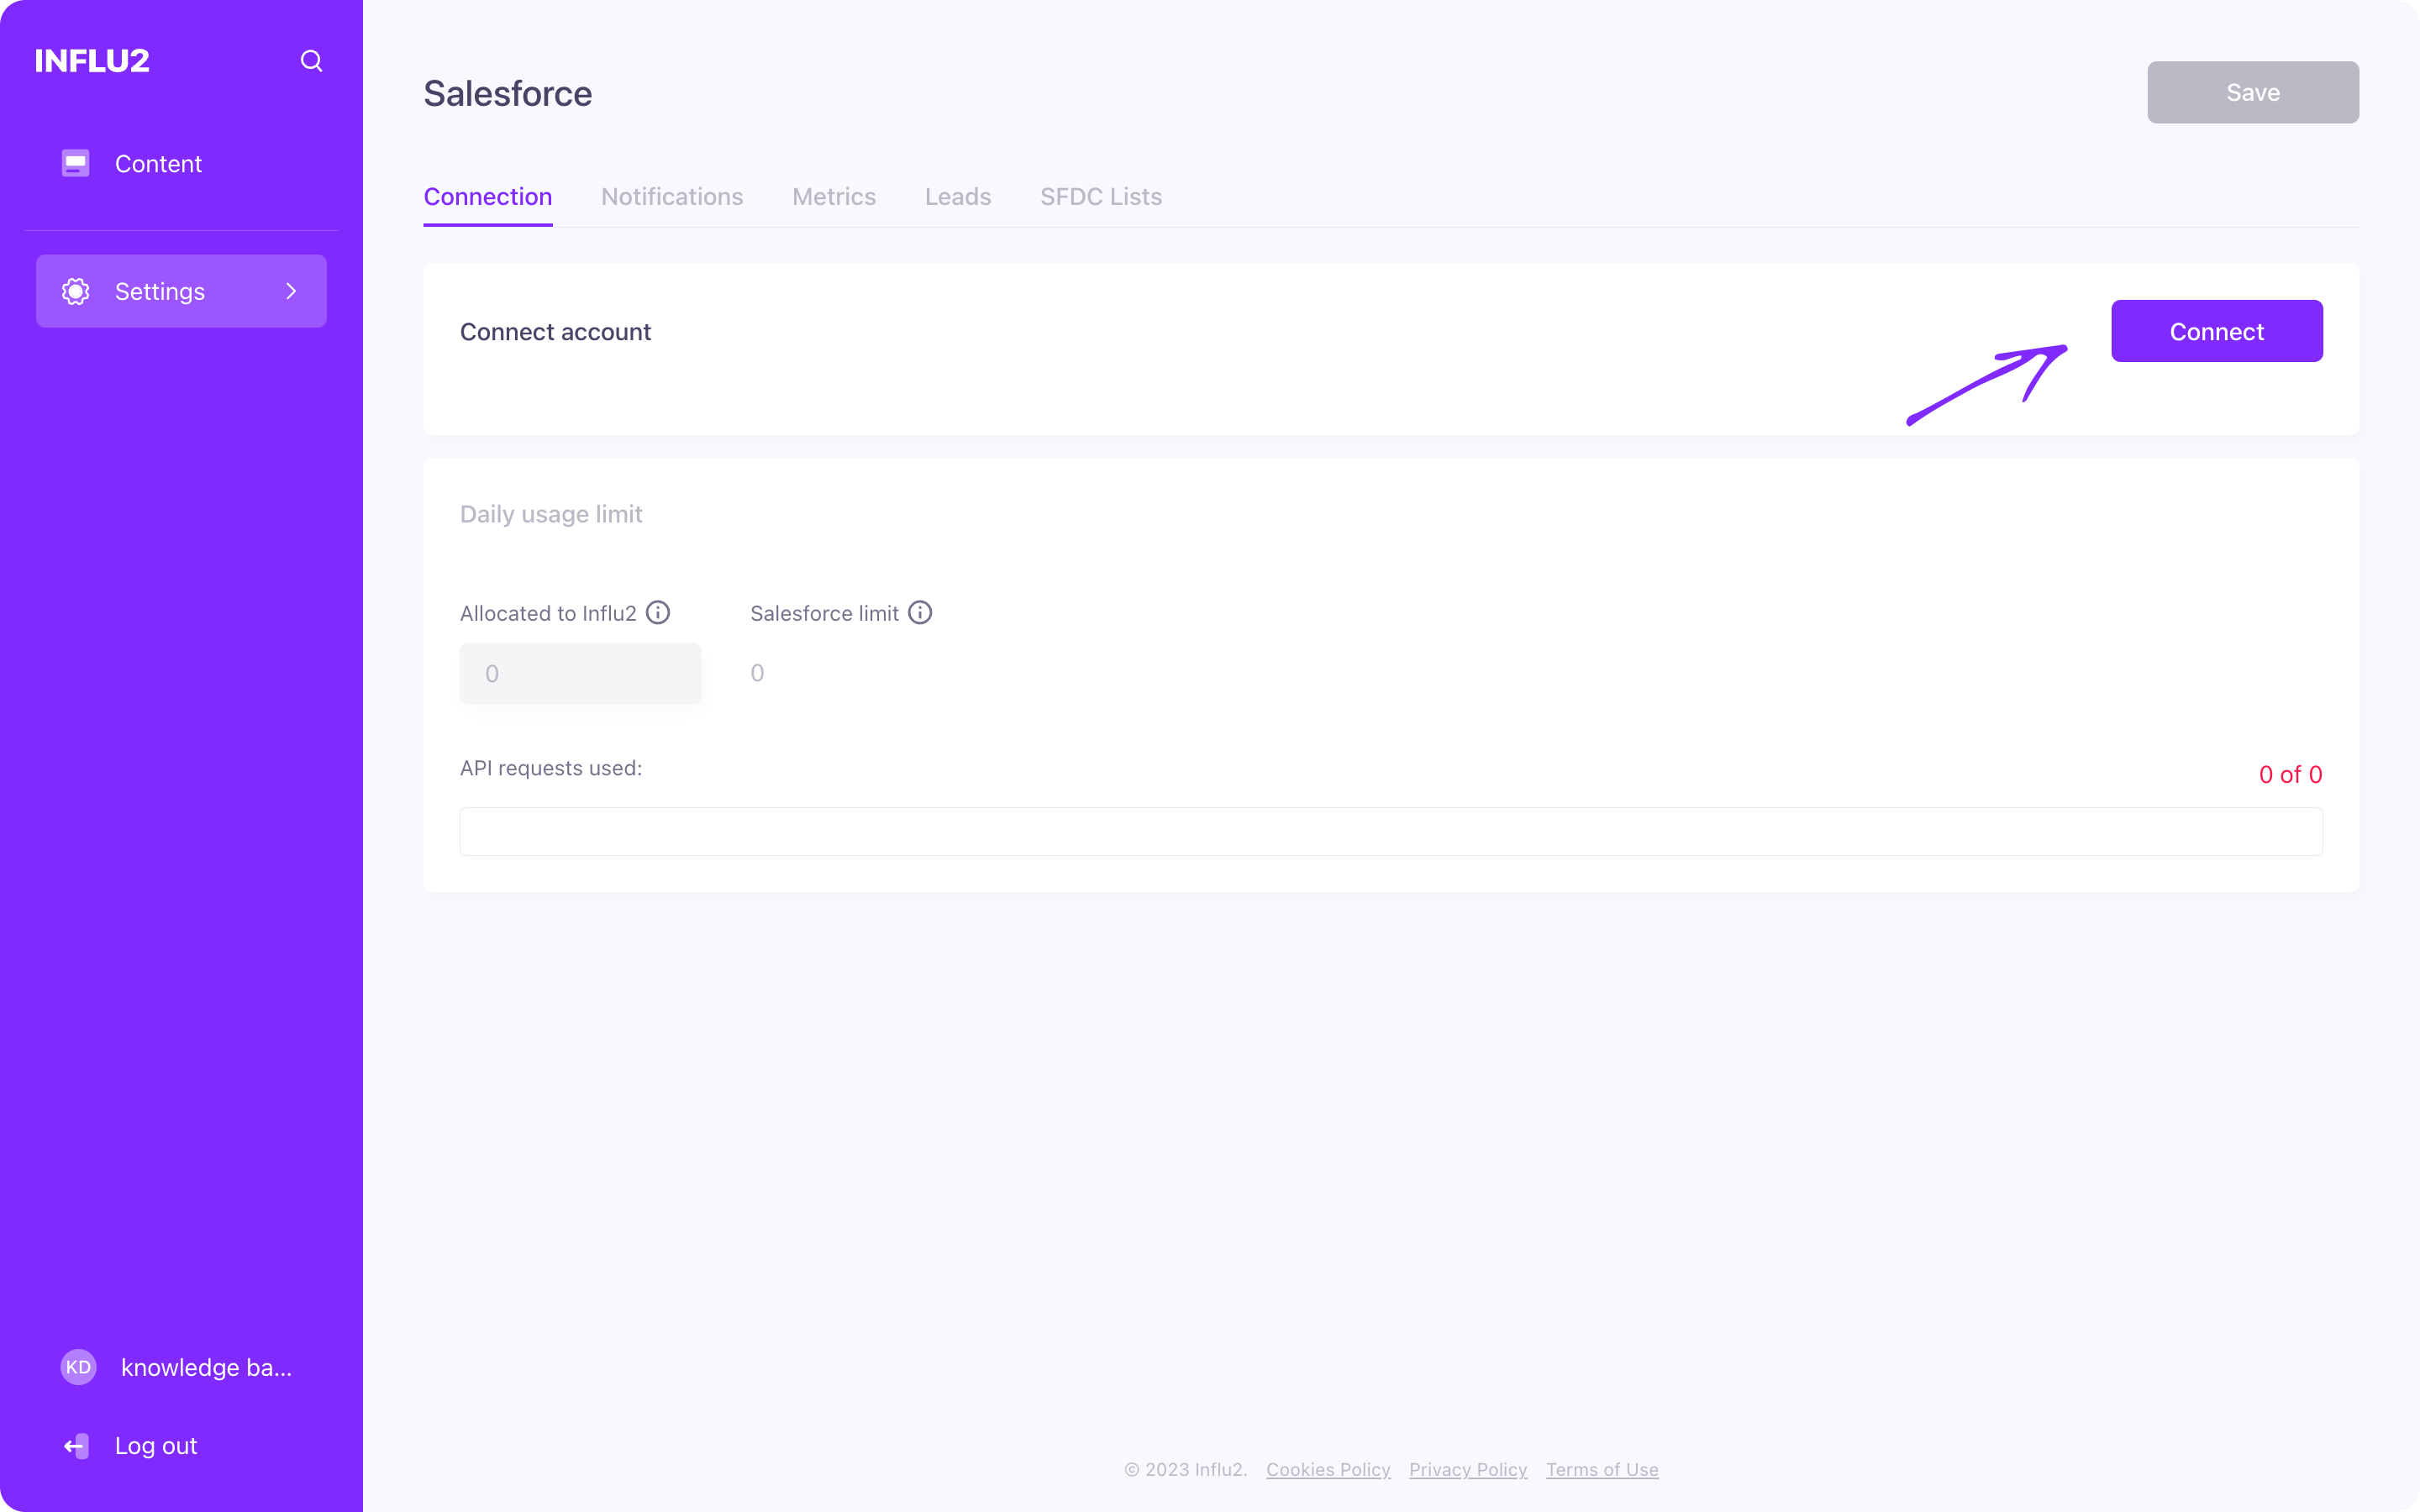Click the Log out label
Screen dimensions: 2420x1512
[x=156, y=1446]
